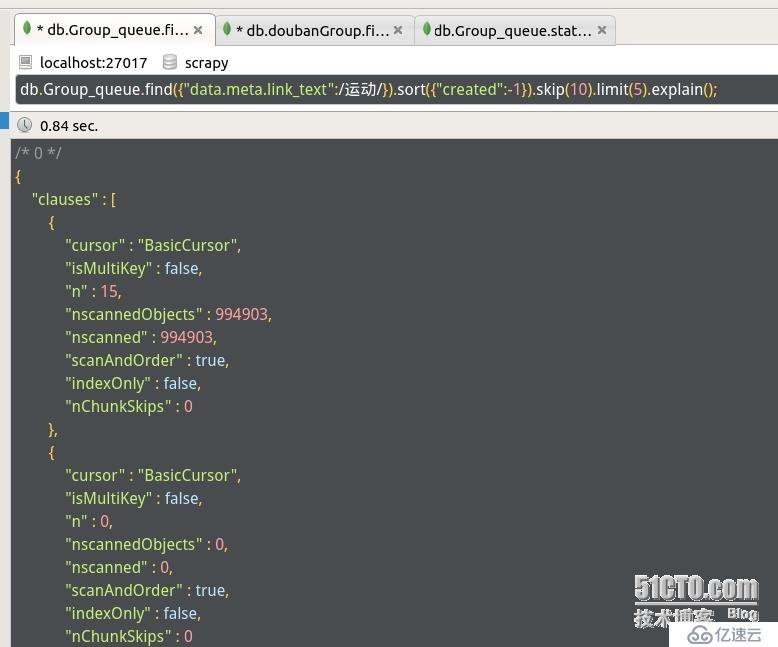Click the leaf icon on db.doubanGroup.fi... tab
778x647 pixels.
(x=227, y=29)
